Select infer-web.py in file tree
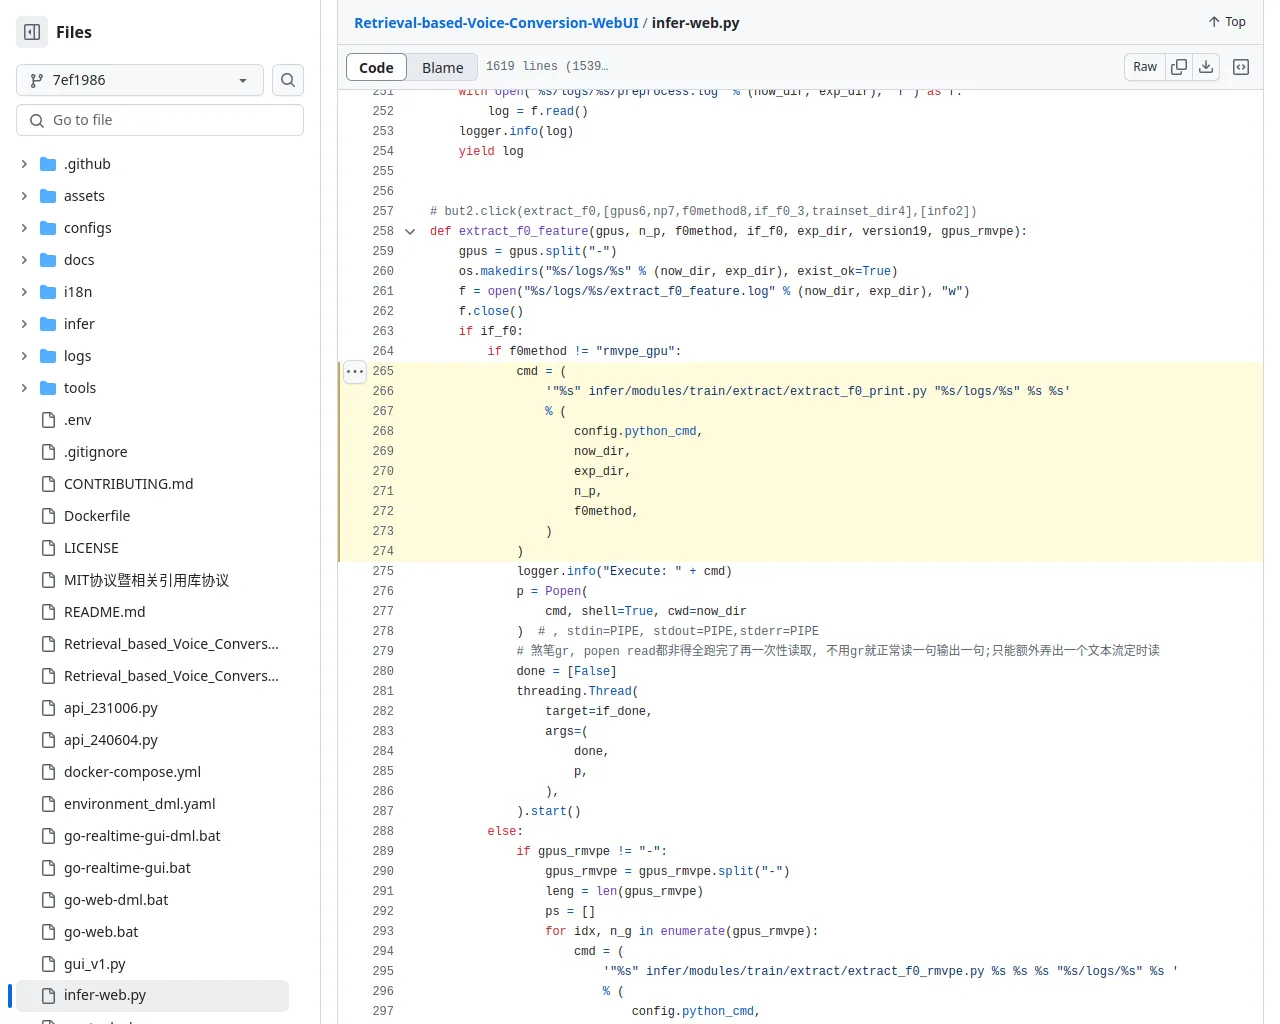Screen dimensions: 1280x1024 click(x=152, y=995)
